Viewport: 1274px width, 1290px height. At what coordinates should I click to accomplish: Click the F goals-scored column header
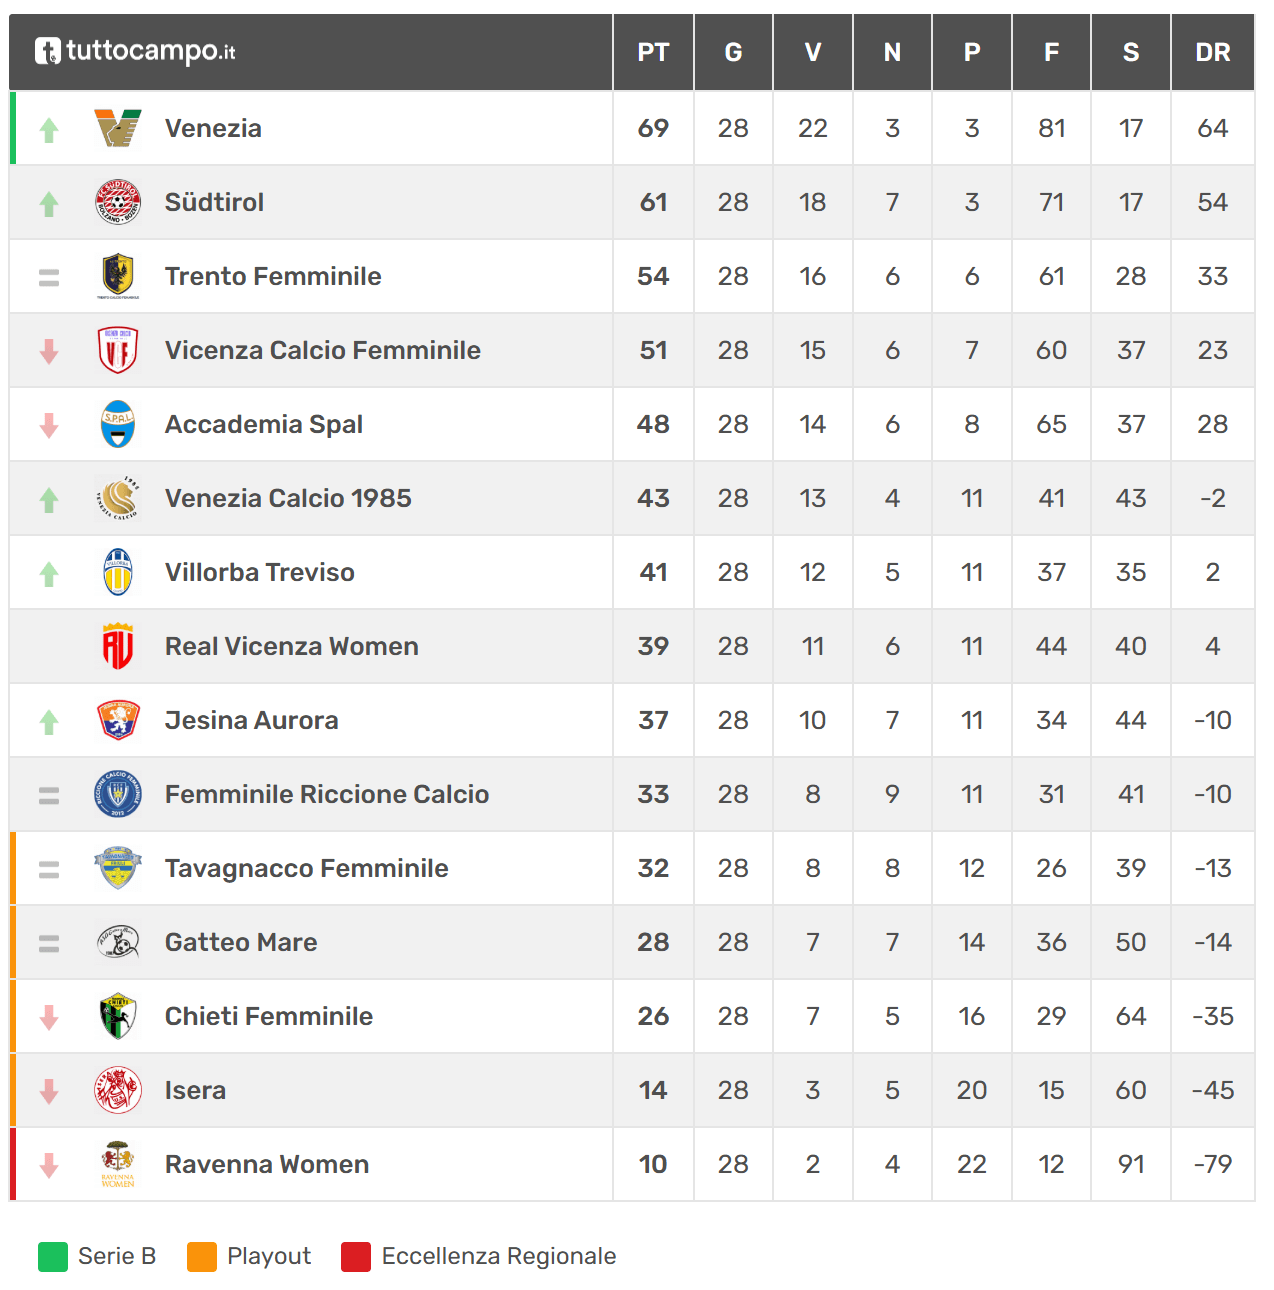1051,52
